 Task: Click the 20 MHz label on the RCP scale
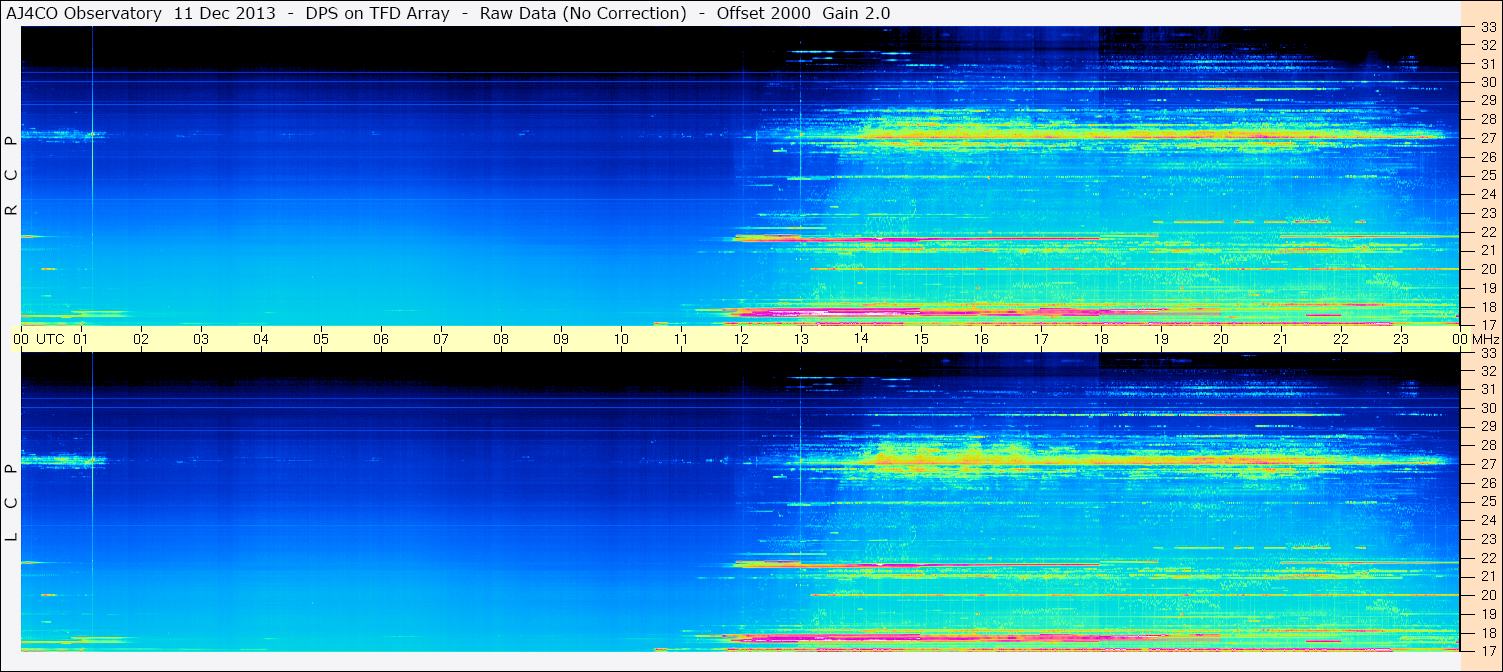[x=1487, y=269]
